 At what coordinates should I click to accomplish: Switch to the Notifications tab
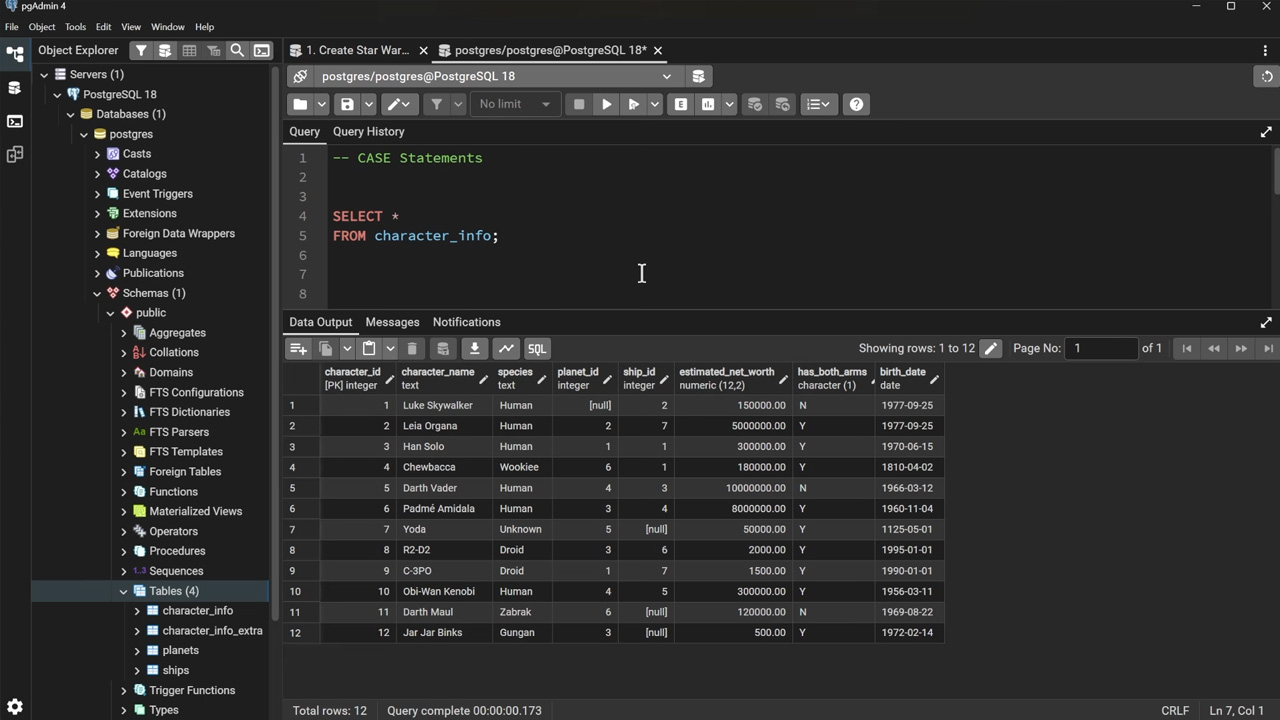tap(466, 322)
